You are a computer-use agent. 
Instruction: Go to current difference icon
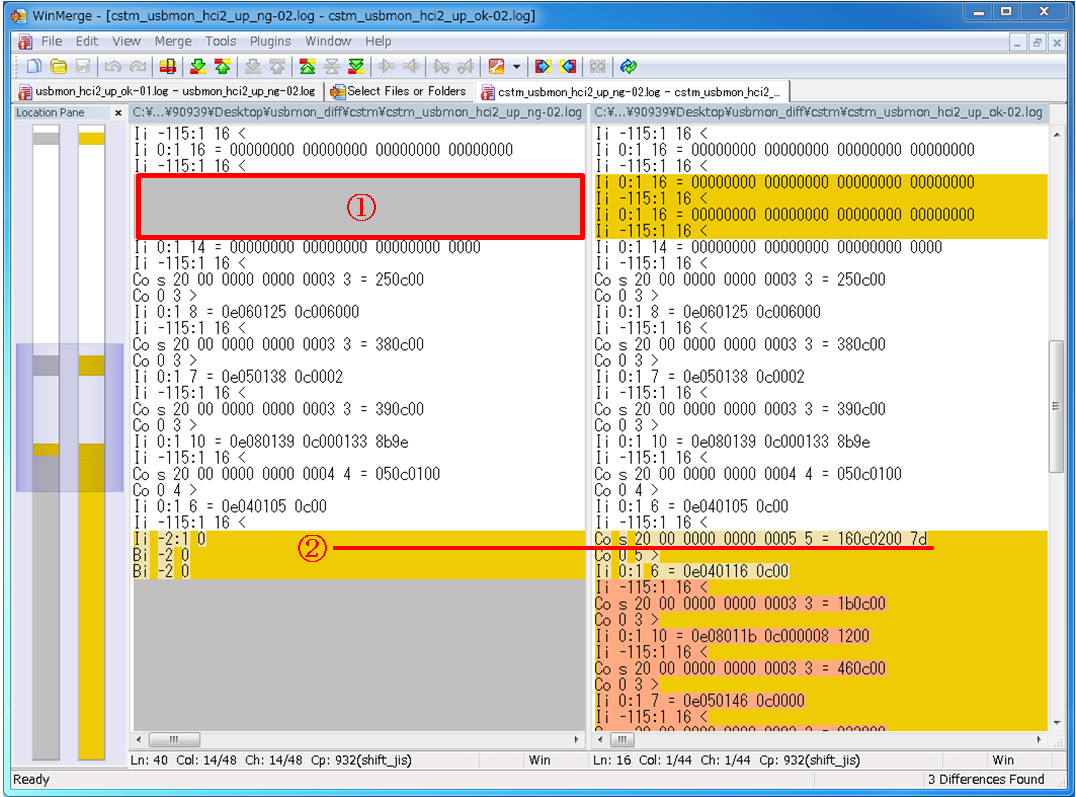point(332,67)
